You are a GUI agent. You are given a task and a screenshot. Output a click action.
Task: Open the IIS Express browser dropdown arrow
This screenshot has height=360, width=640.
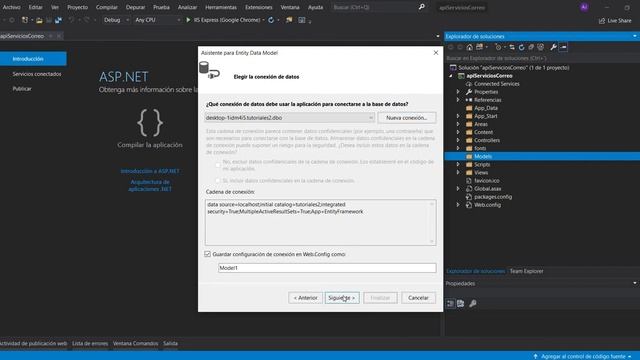264,20
